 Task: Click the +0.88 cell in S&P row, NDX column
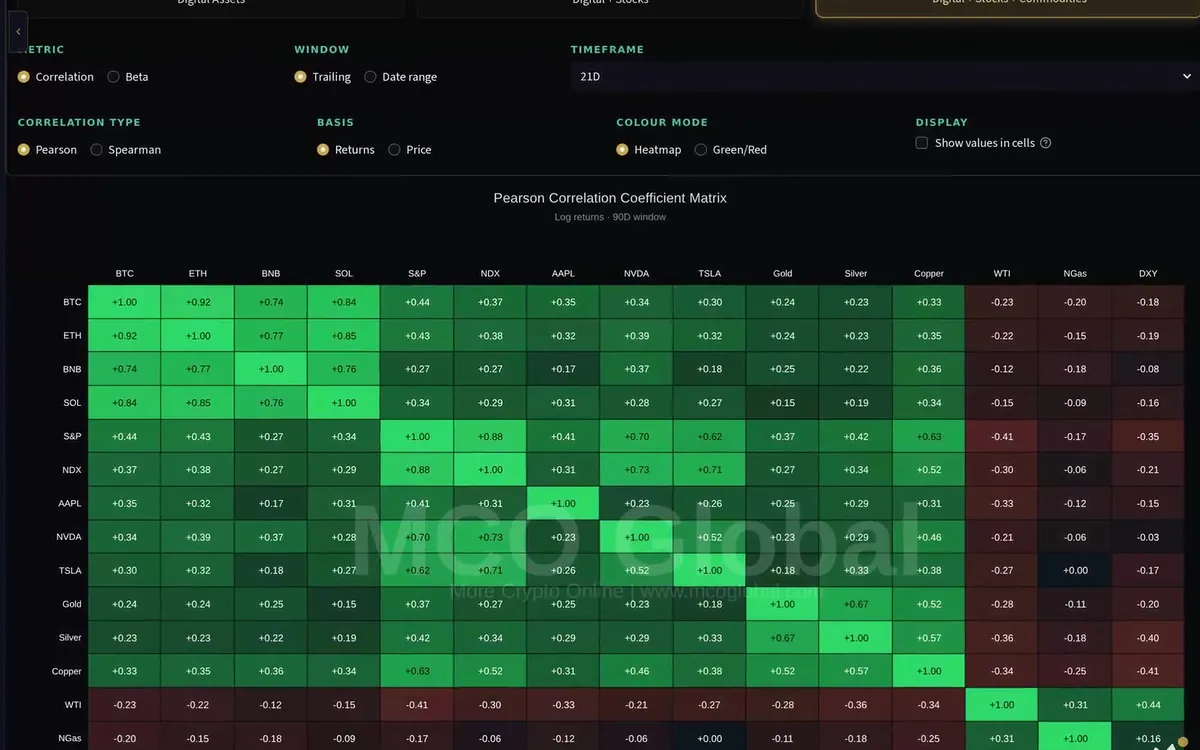pos(490,437)
